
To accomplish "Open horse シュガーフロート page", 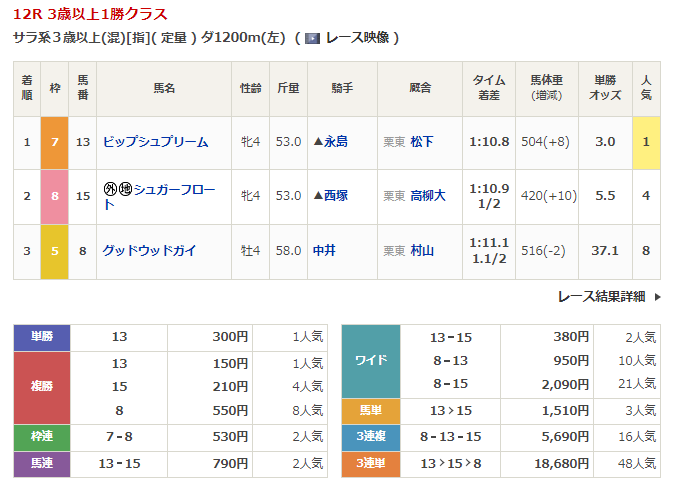I will coord(160,196).
